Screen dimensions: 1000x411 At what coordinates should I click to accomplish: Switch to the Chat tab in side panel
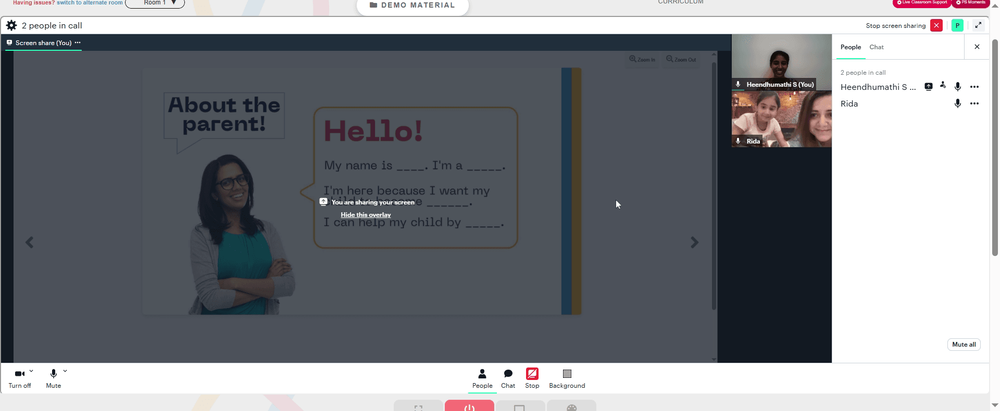pyautogui.click(x=876, y=47)
